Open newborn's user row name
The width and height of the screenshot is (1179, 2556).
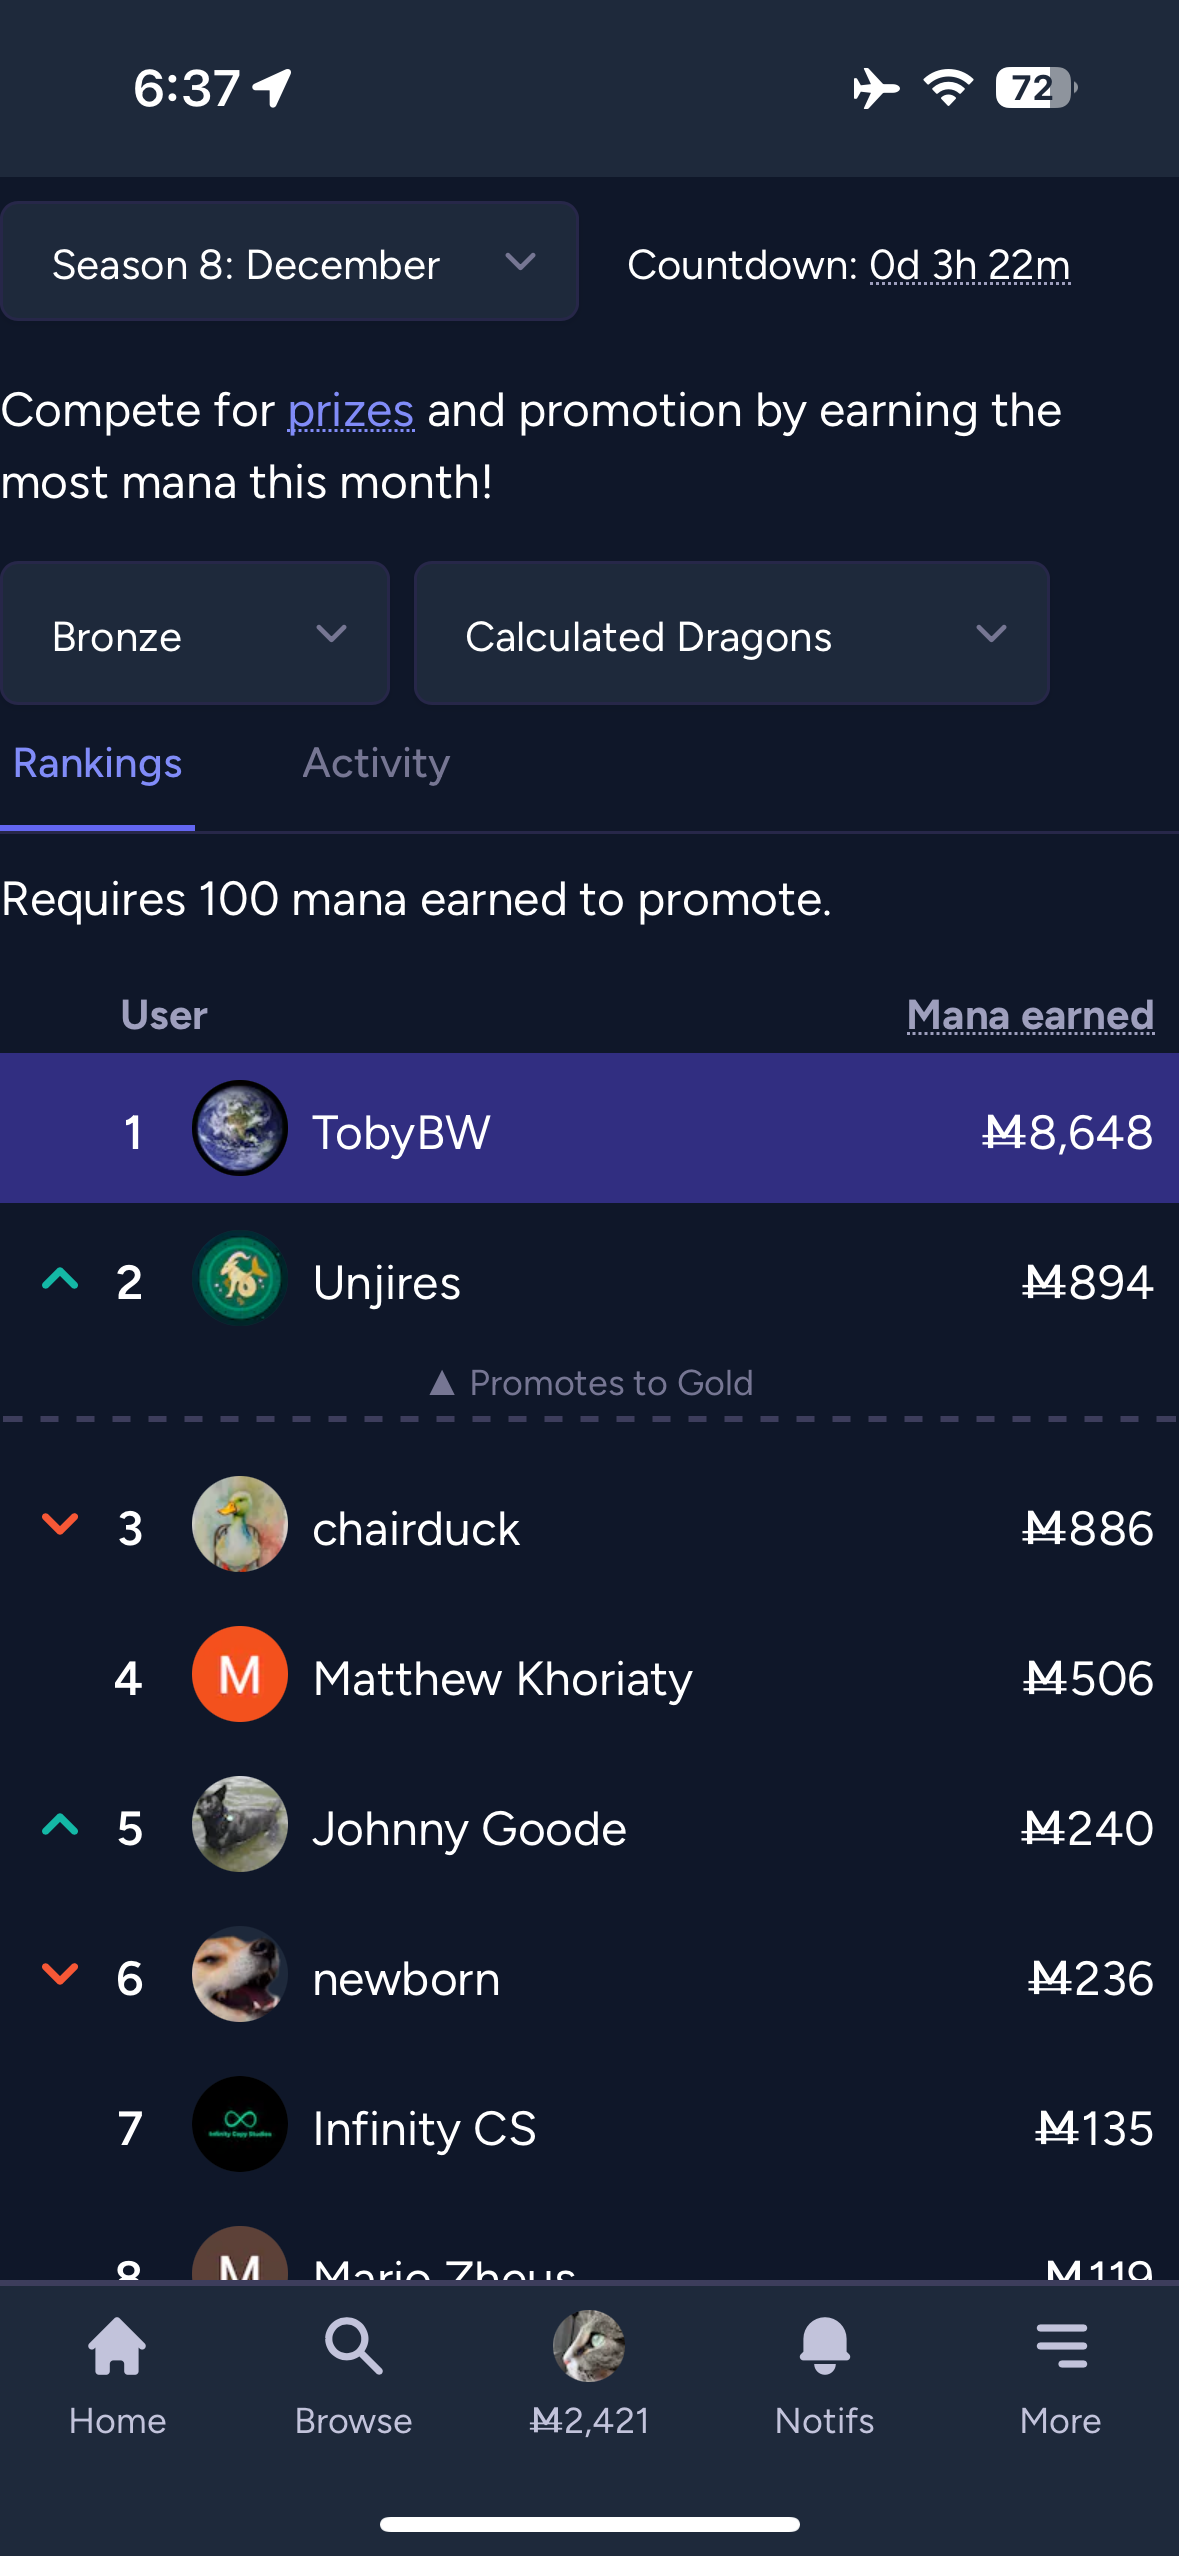pyautogui.click(x=406, y=1979)
